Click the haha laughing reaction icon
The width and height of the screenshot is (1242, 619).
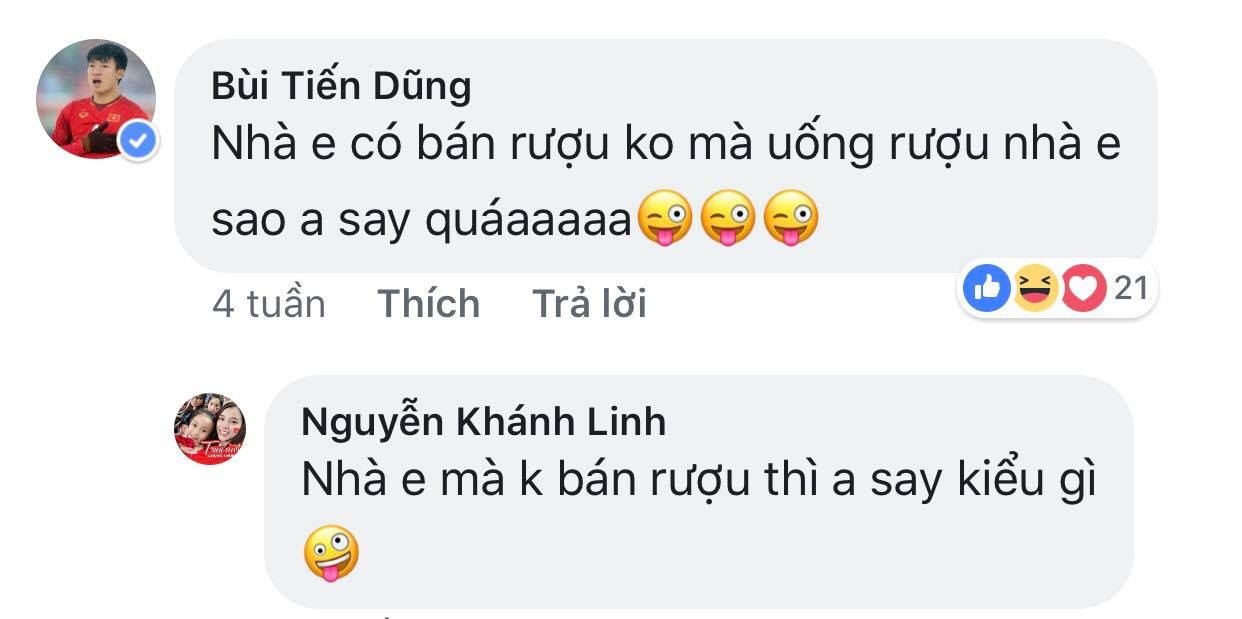click(1034, 289)
